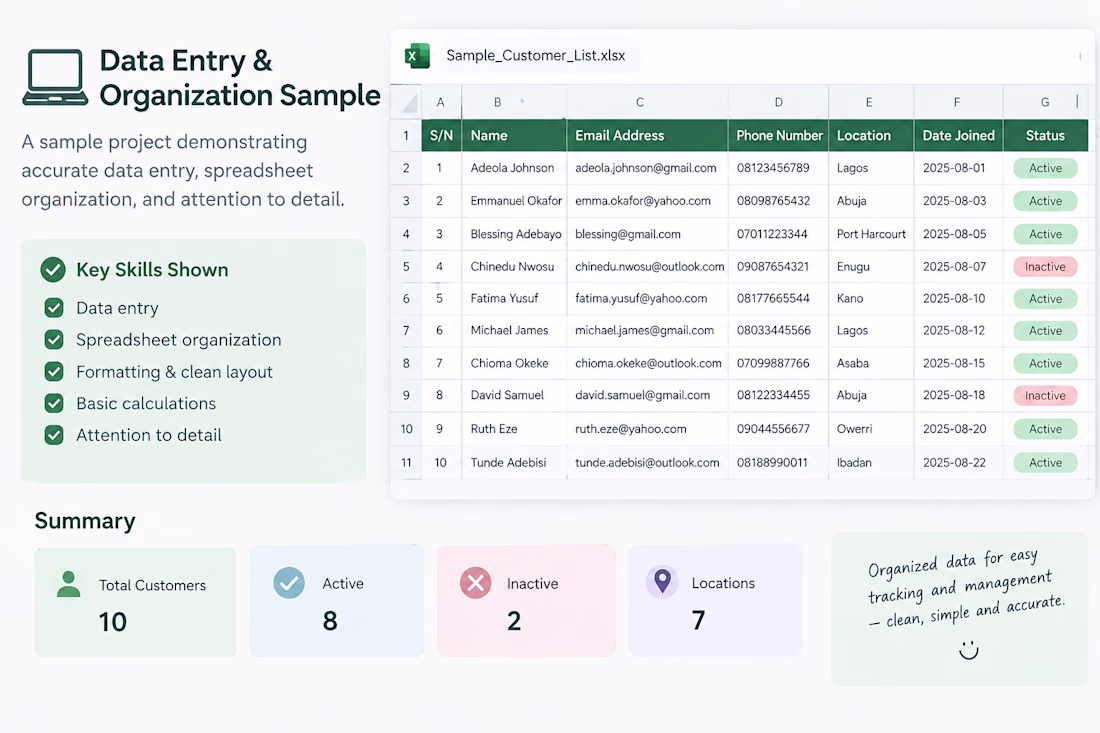The height and width of the screenshot is (733, 1100).
Task: Select column A header
Action: coord(441,102)
